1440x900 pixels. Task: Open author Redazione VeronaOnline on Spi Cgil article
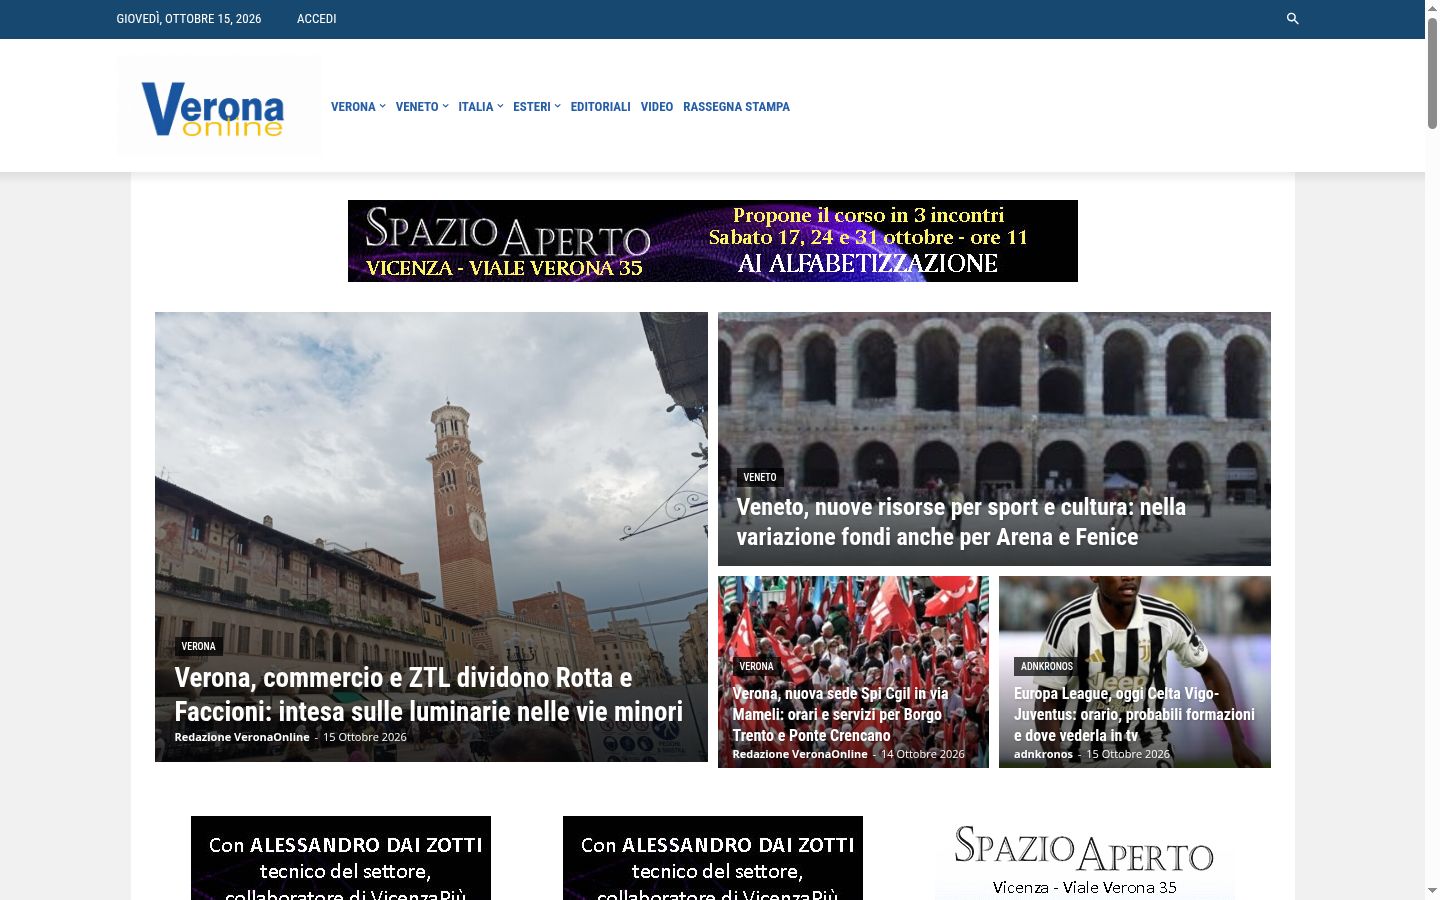(x=800, y=754)
